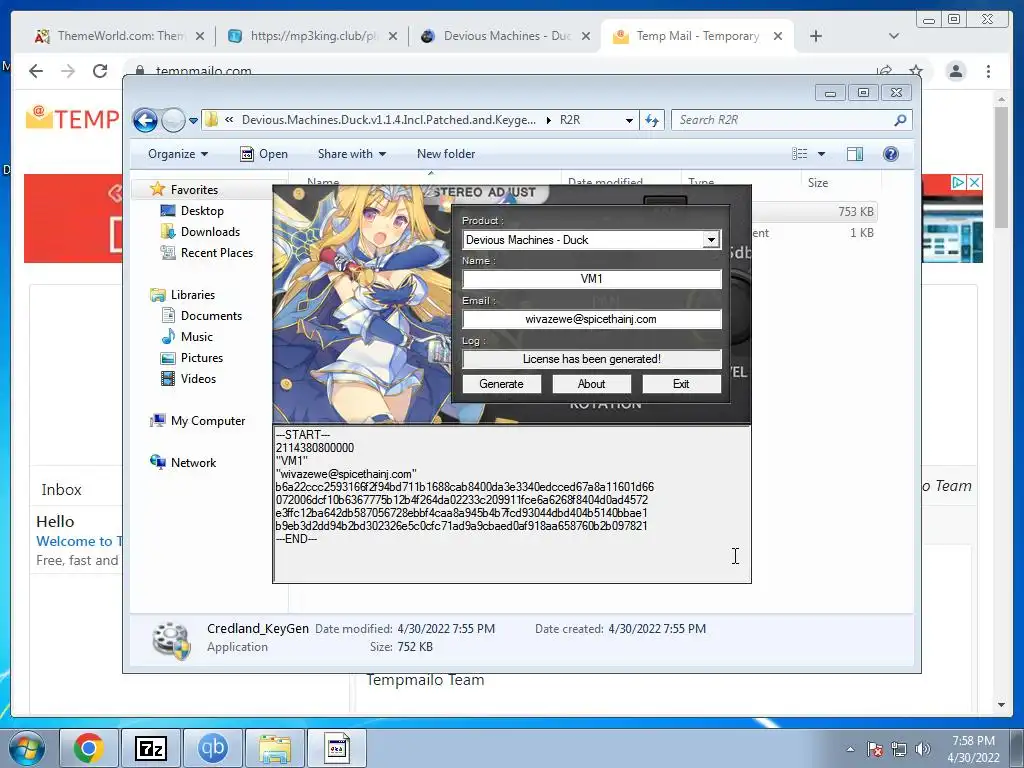1024x768 pixels.
Task: Close the Temp Mail Chrome tab
Action: coord(778,37)
